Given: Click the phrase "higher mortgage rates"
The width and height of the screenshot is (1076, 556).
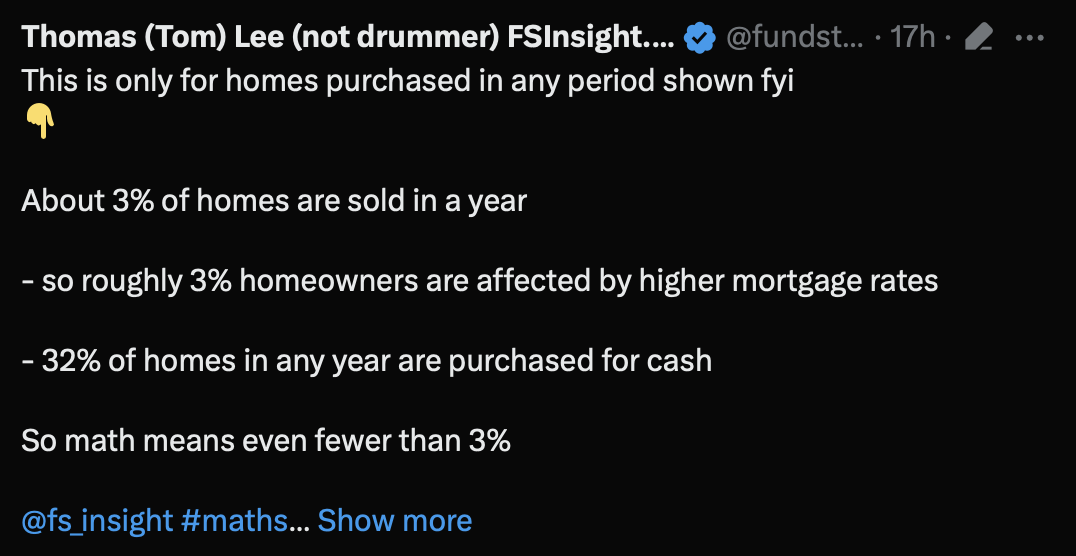Looking at the screenshot, I should [x=788, y=281].
